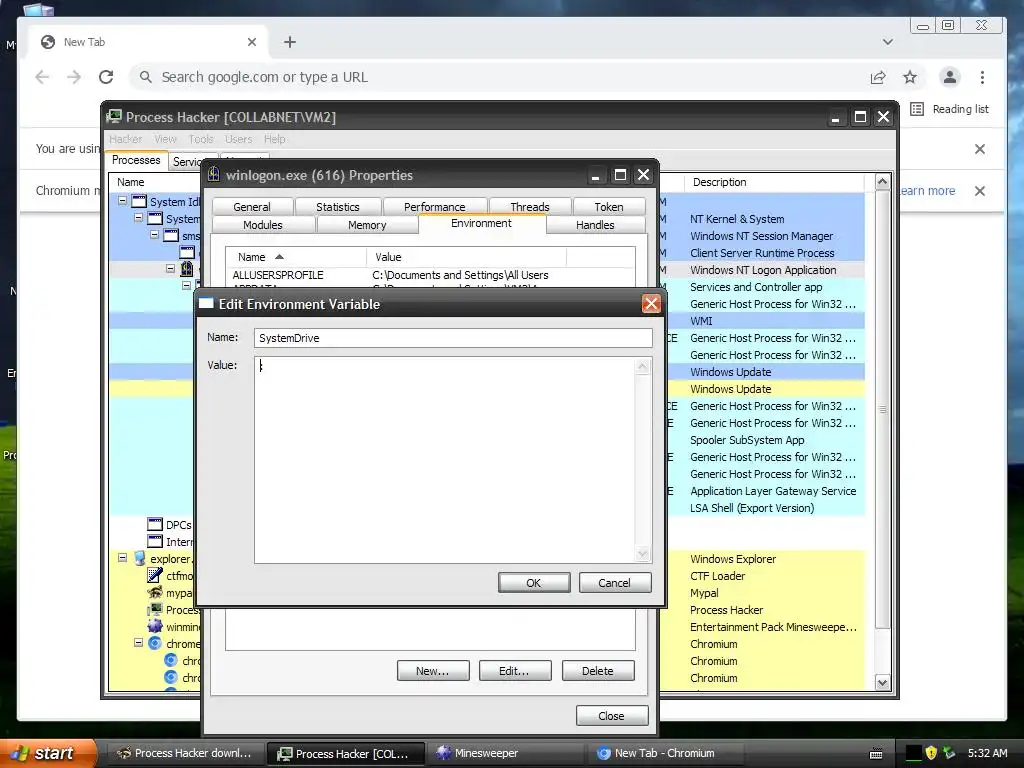
Task: Select the Environment tab
Action: [481, 223]
